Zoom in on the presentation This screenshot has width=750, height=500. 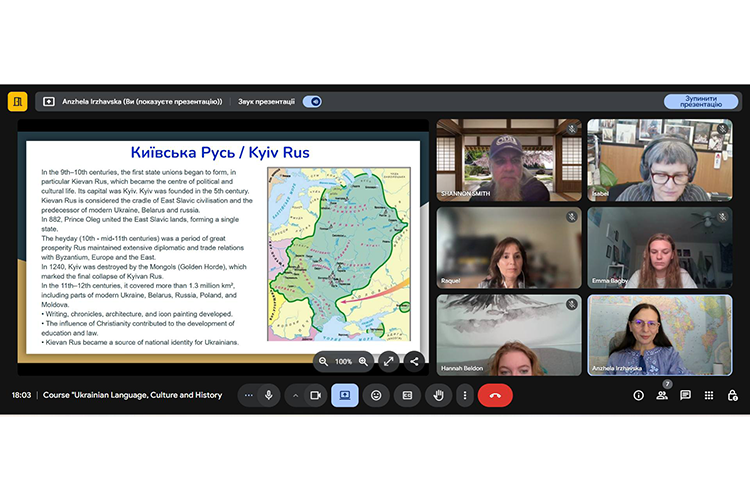click(x=363, y=361)
